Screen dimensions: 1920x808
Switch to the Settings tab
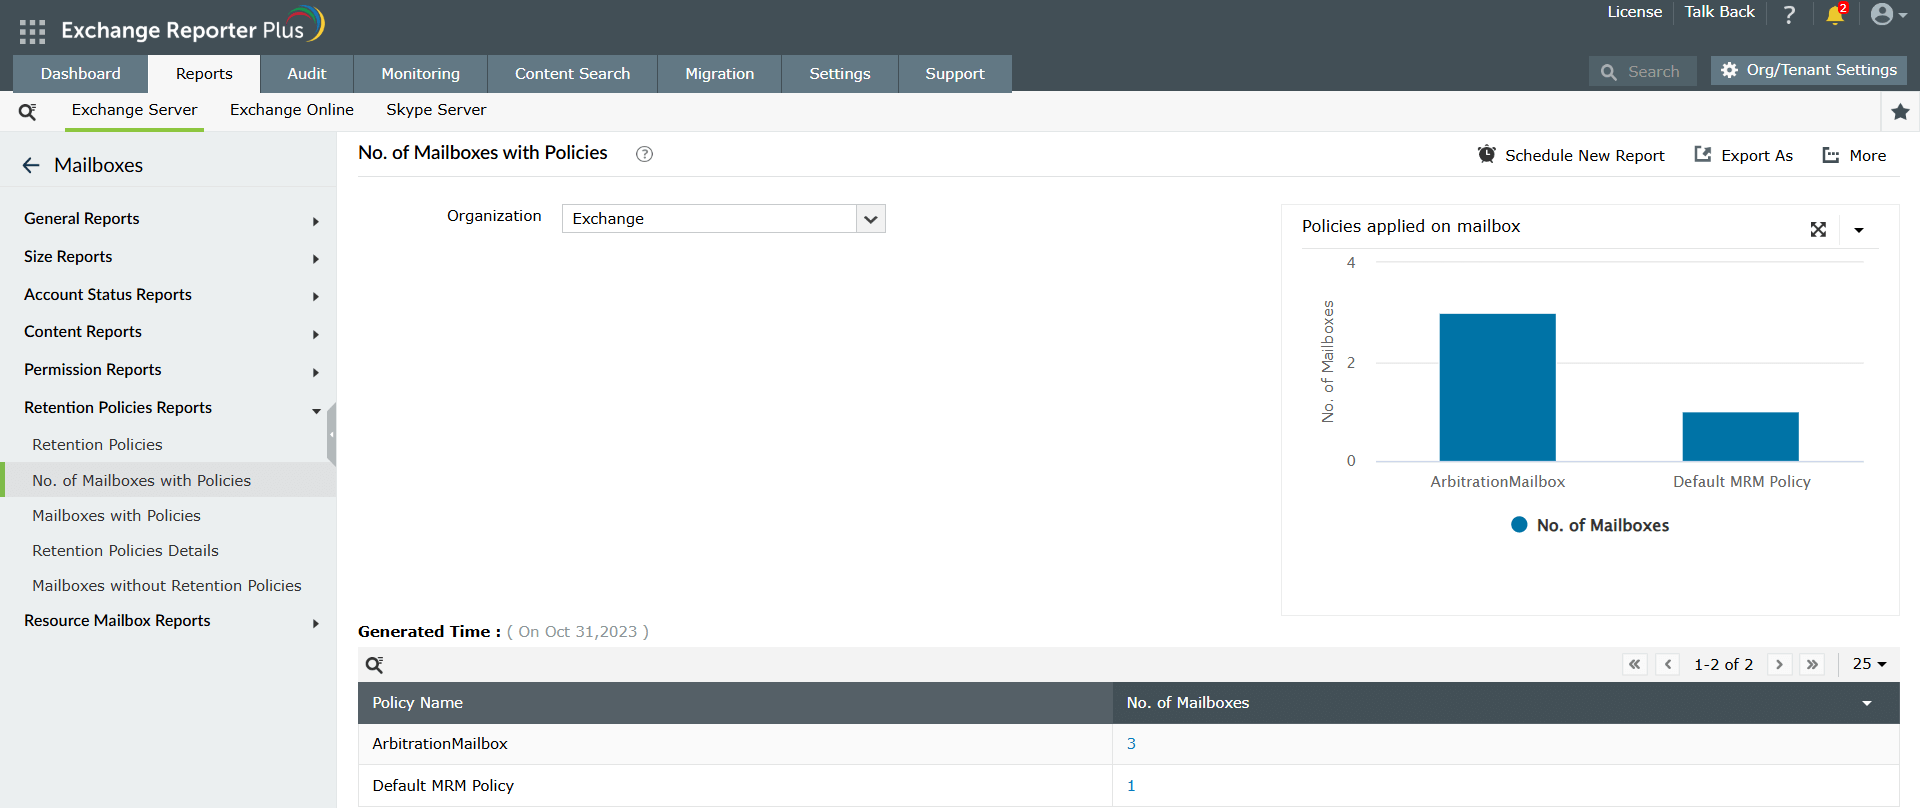840,74
